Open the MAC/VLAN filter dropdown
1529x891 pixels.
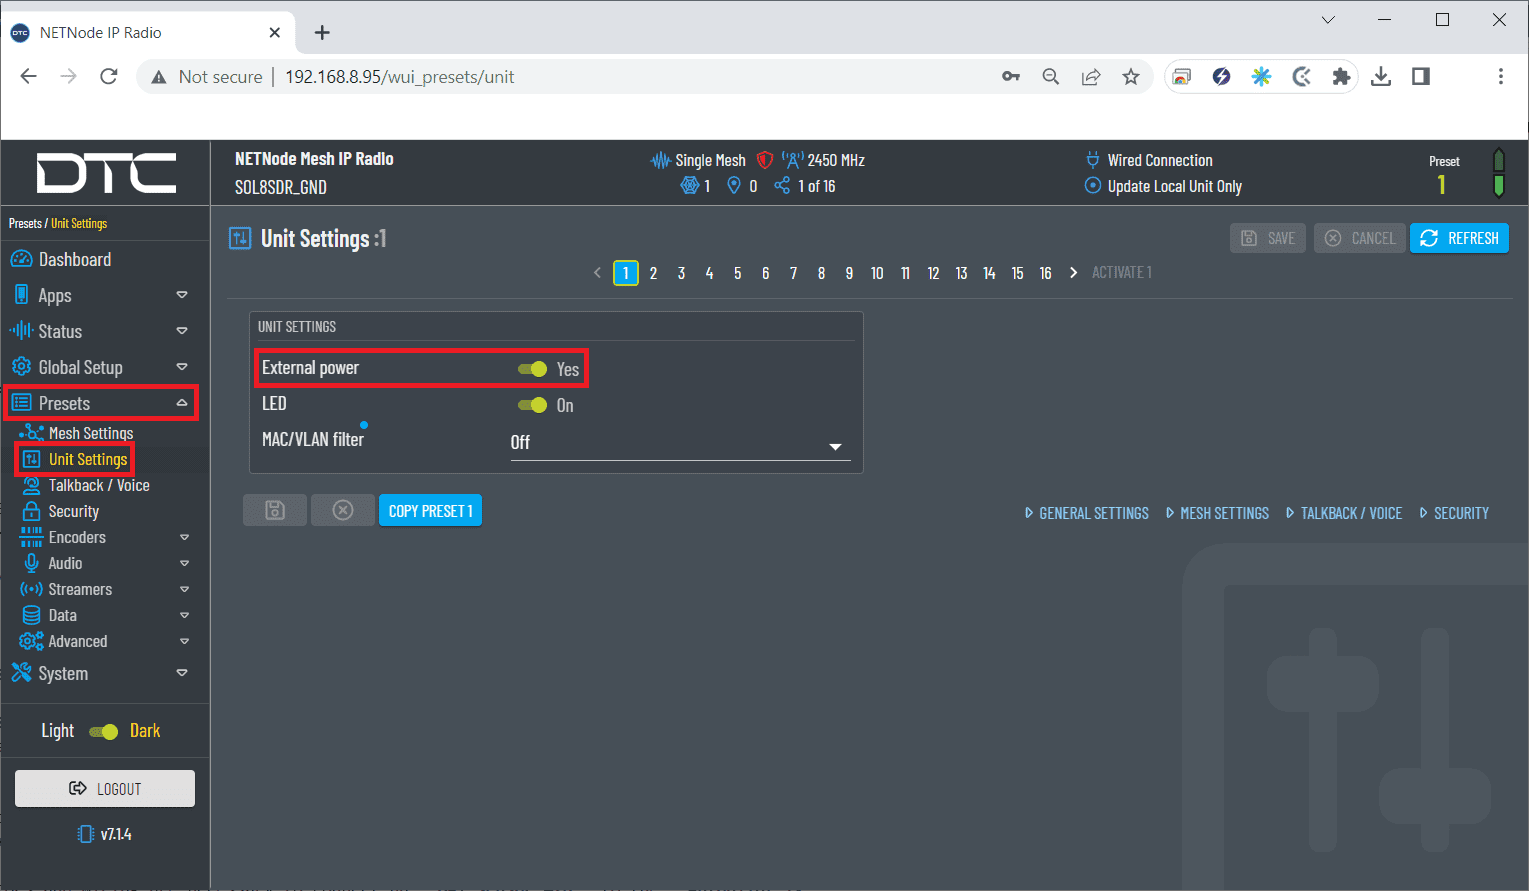679,443
